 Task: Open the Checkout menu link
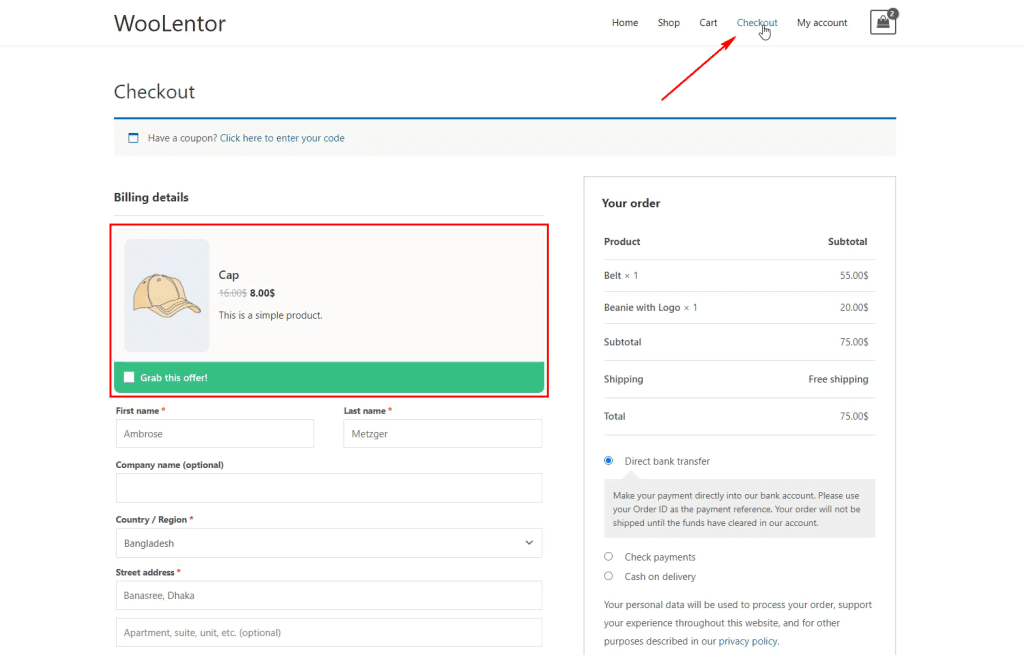tap(756, 23)
